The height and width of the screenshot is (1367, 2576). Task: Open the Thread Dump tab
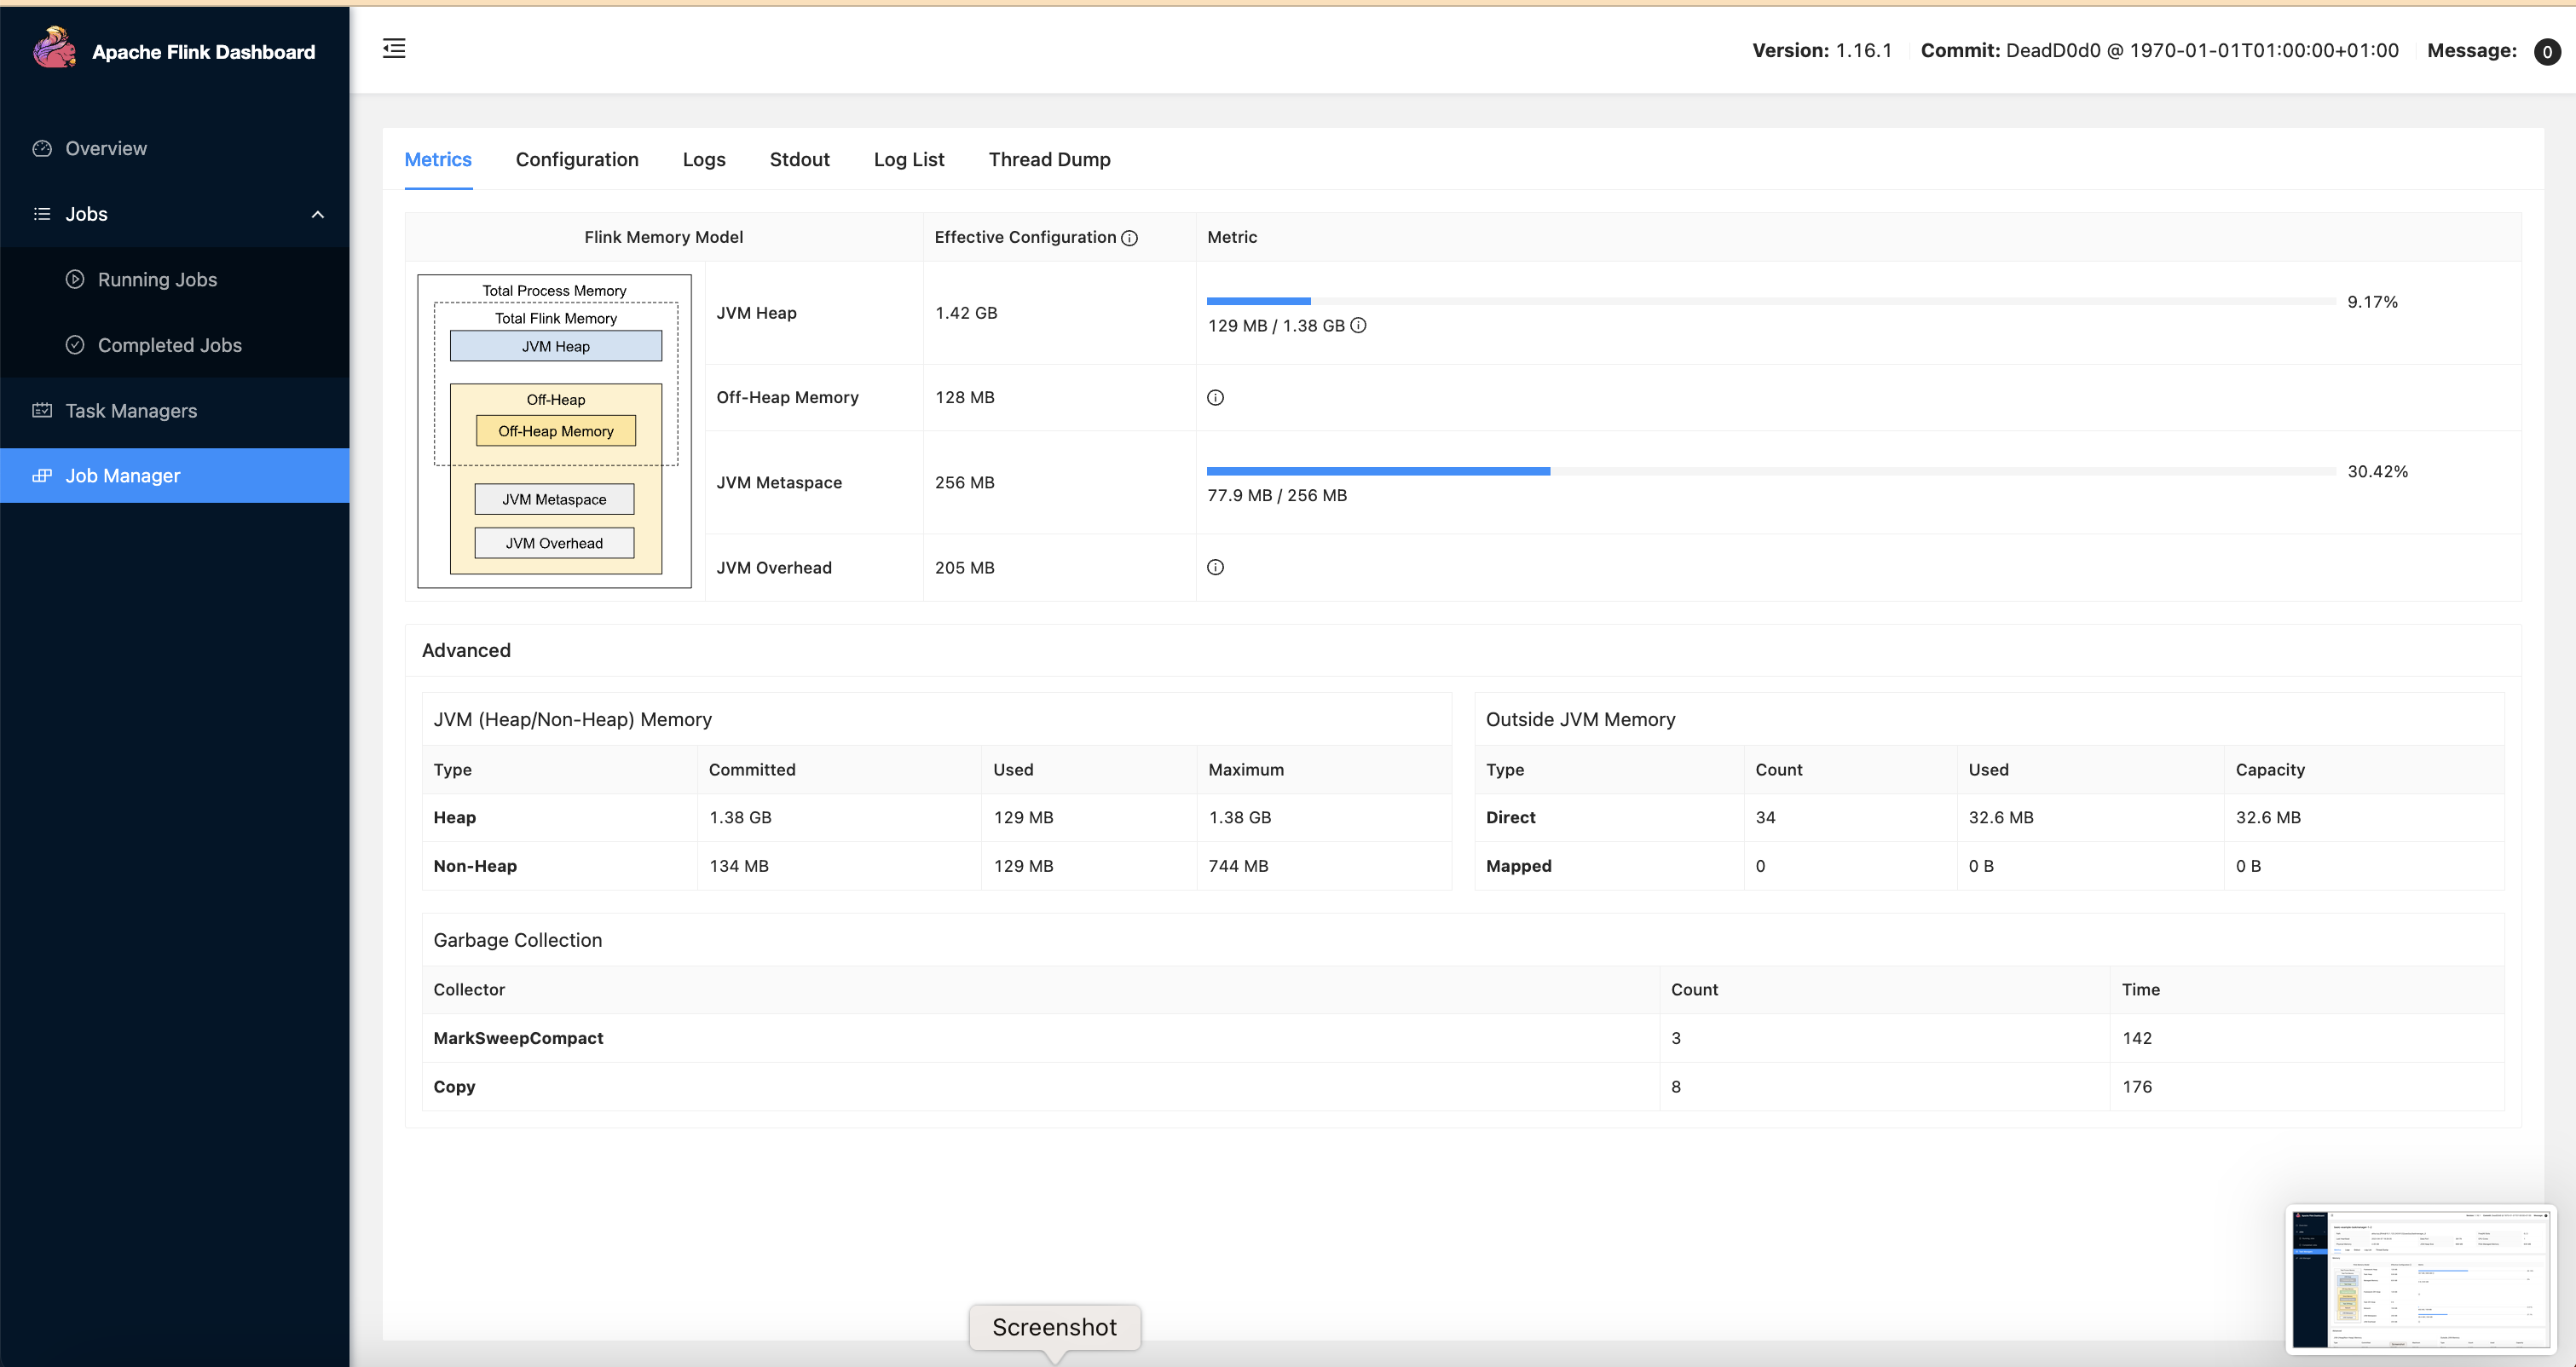point(1049,159)
